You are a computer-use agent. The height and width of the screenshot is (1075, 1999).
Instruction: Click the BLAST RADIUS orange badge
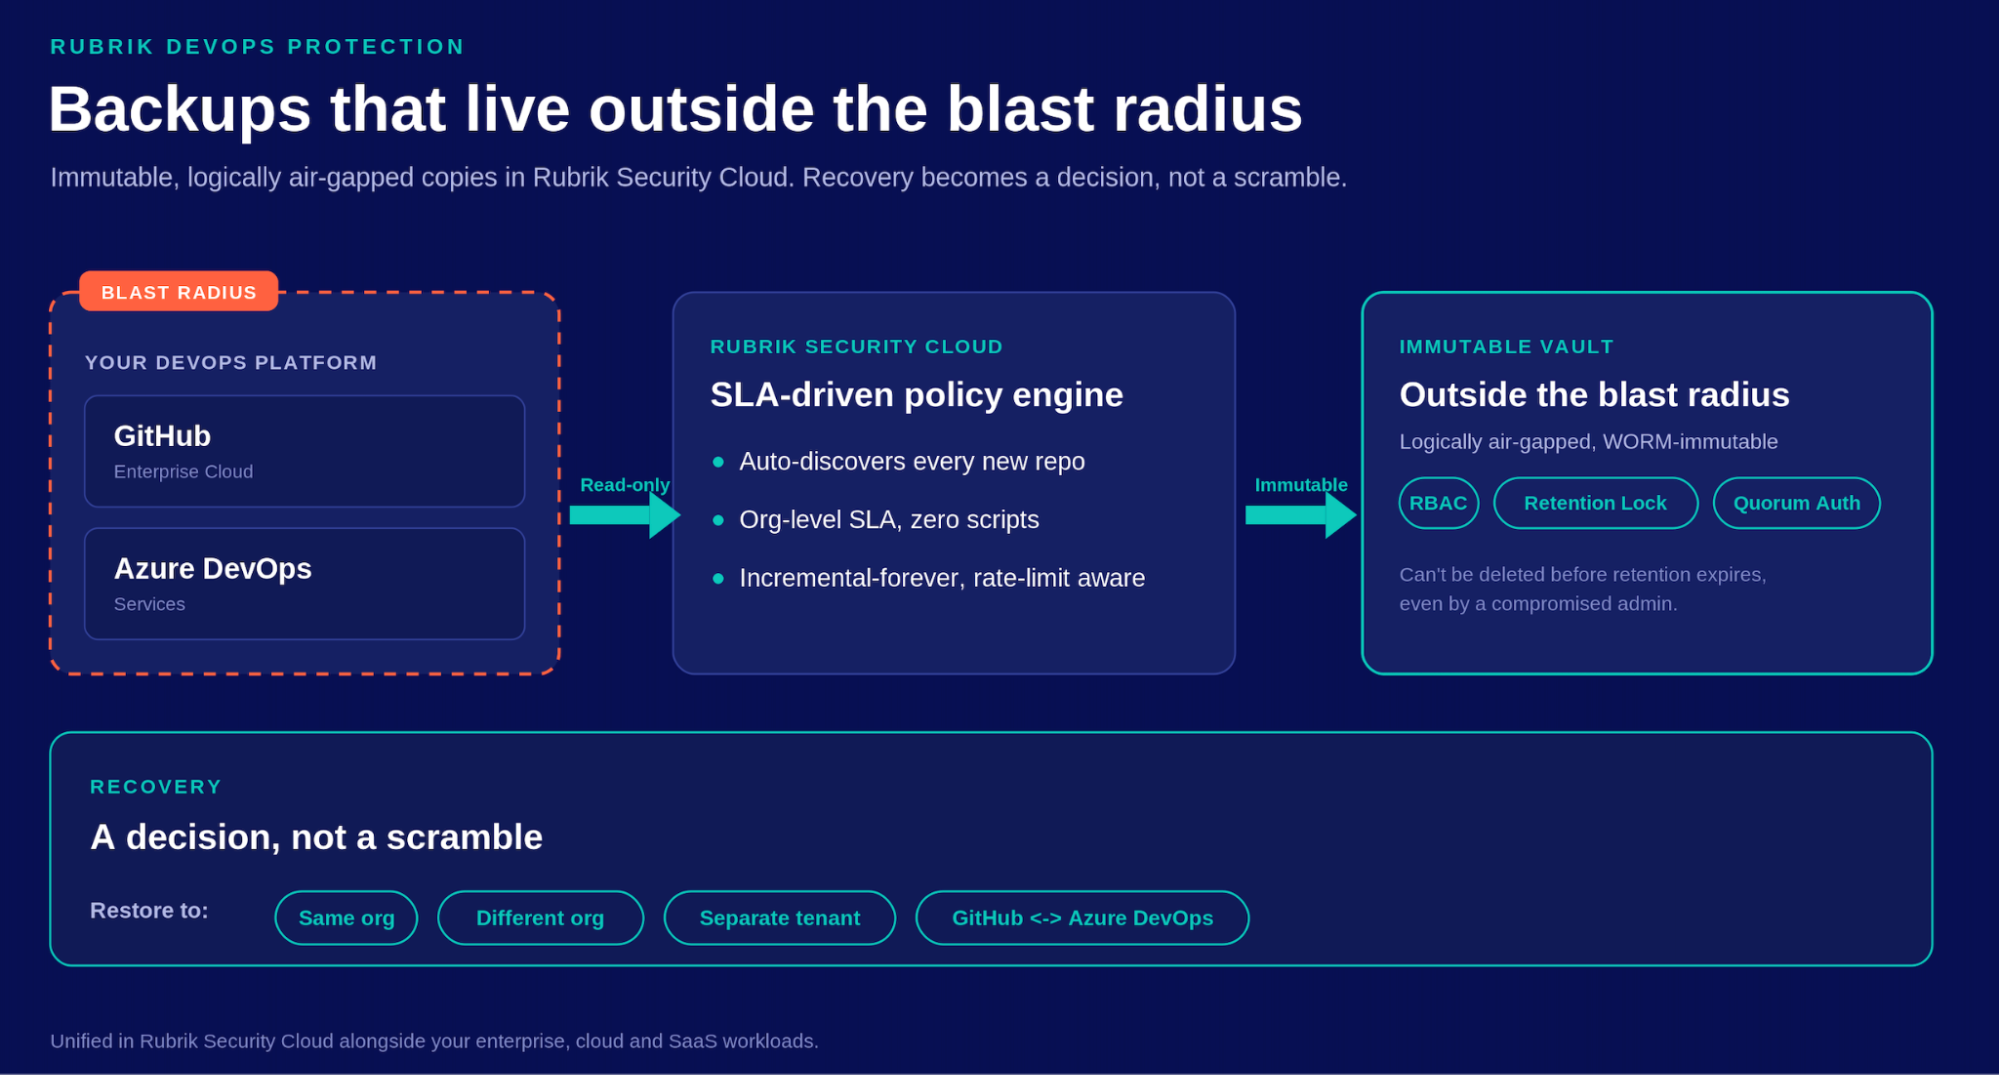pos(178,292)
